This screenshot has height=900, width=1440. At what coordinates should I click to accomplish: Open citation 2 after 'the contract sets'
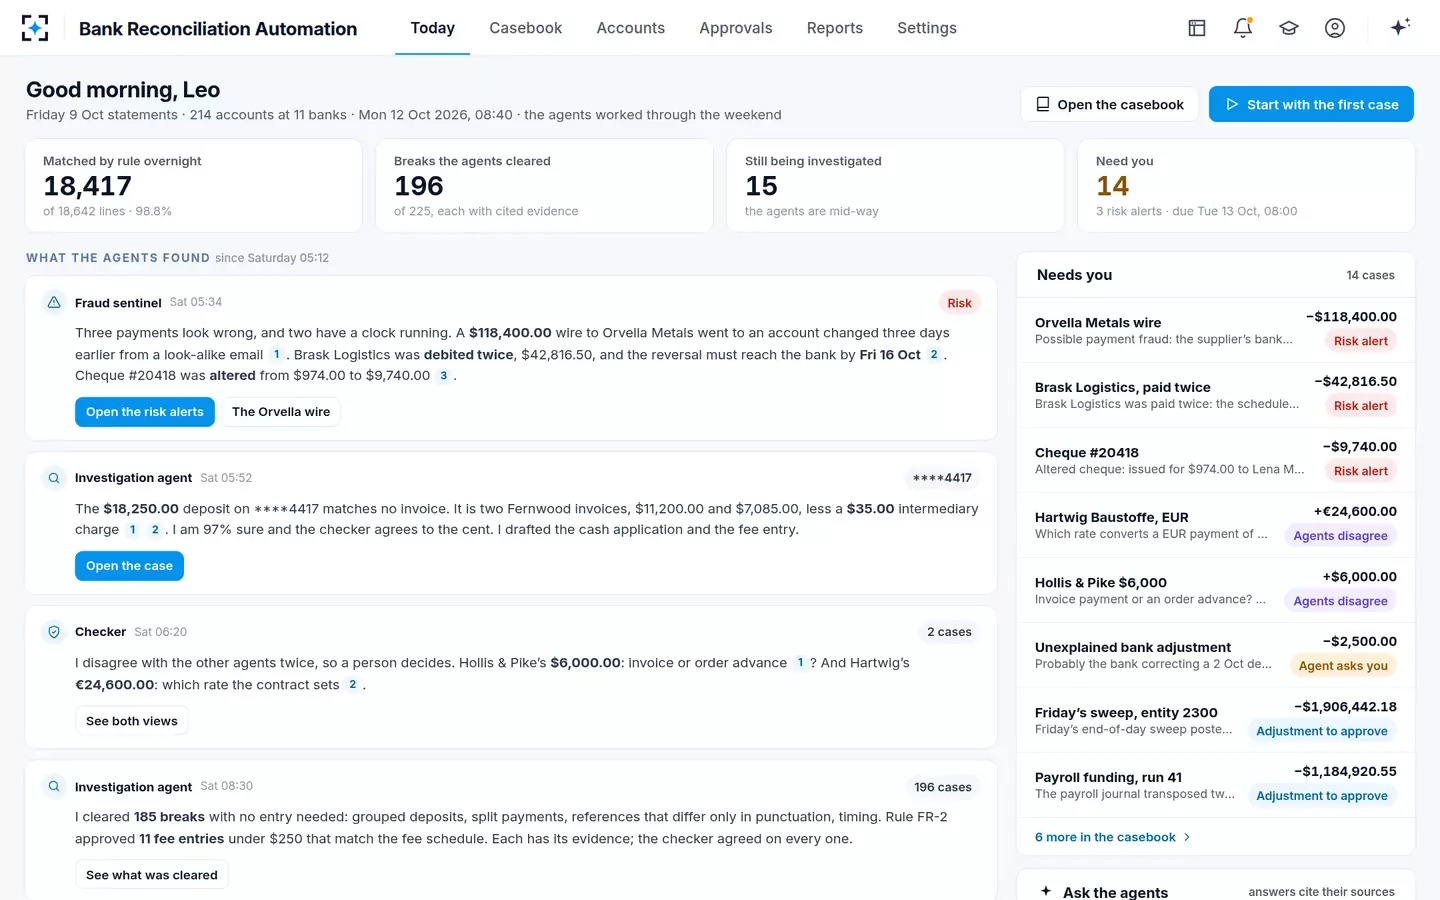pyautogui.click(x=352, y=685)
